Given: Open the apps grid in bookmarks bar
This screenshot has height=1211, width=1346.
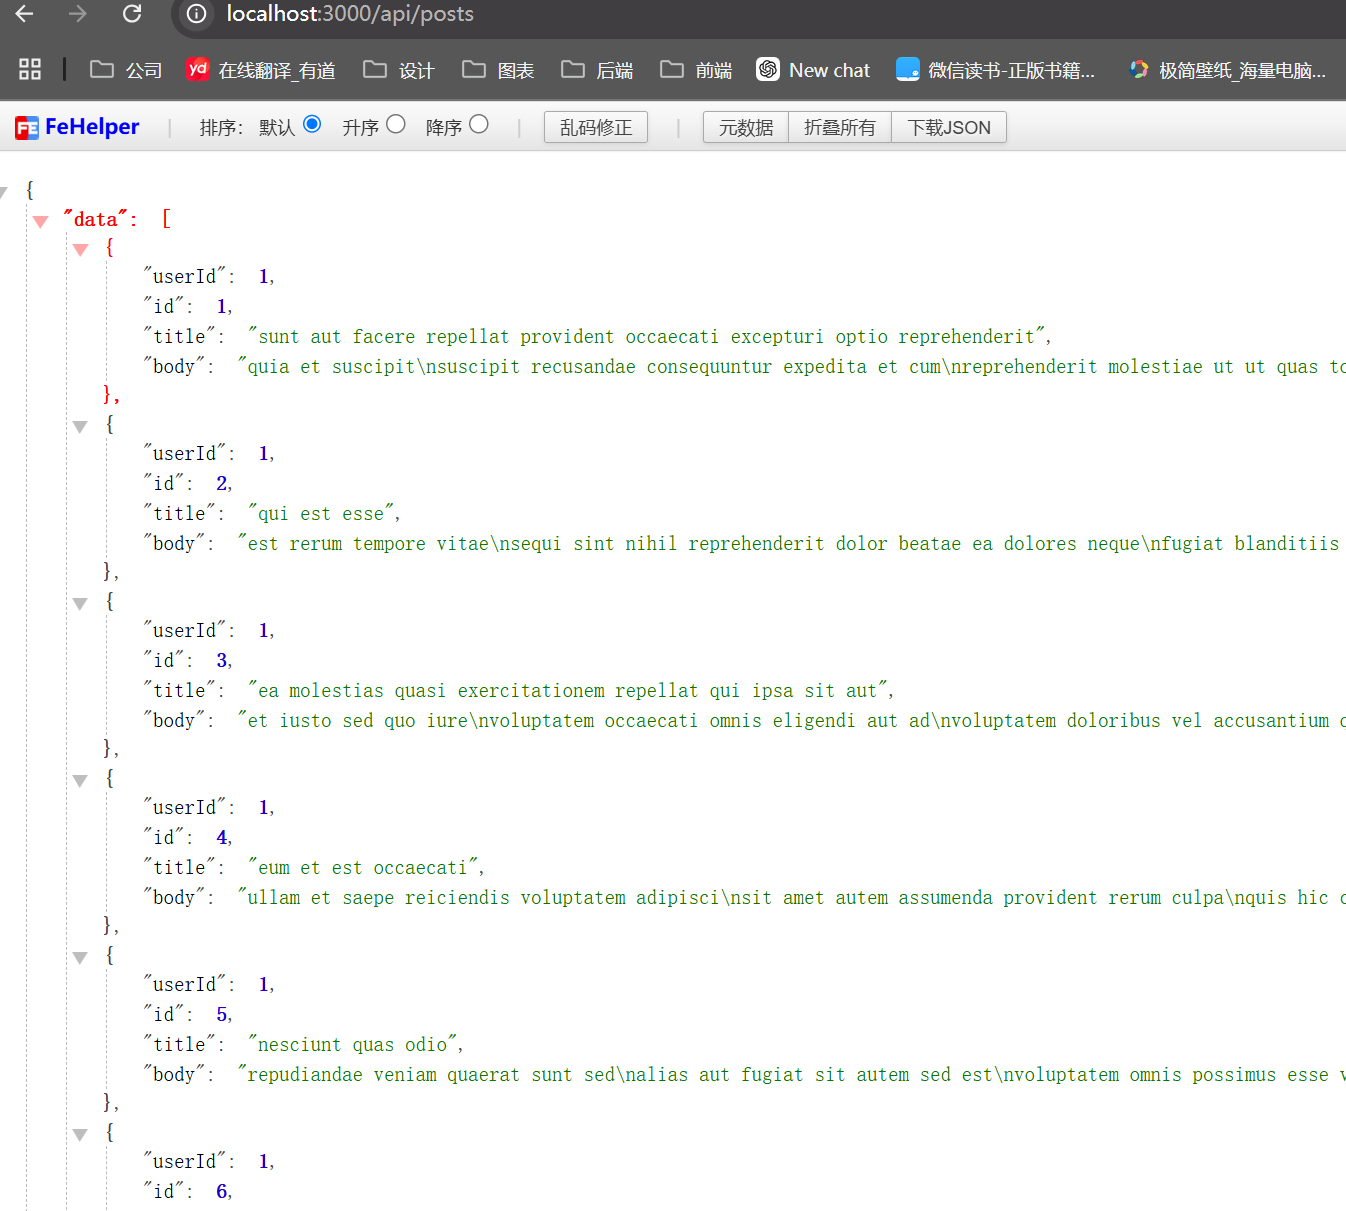Looking at the screenshot, I should (x=30, y=69).
